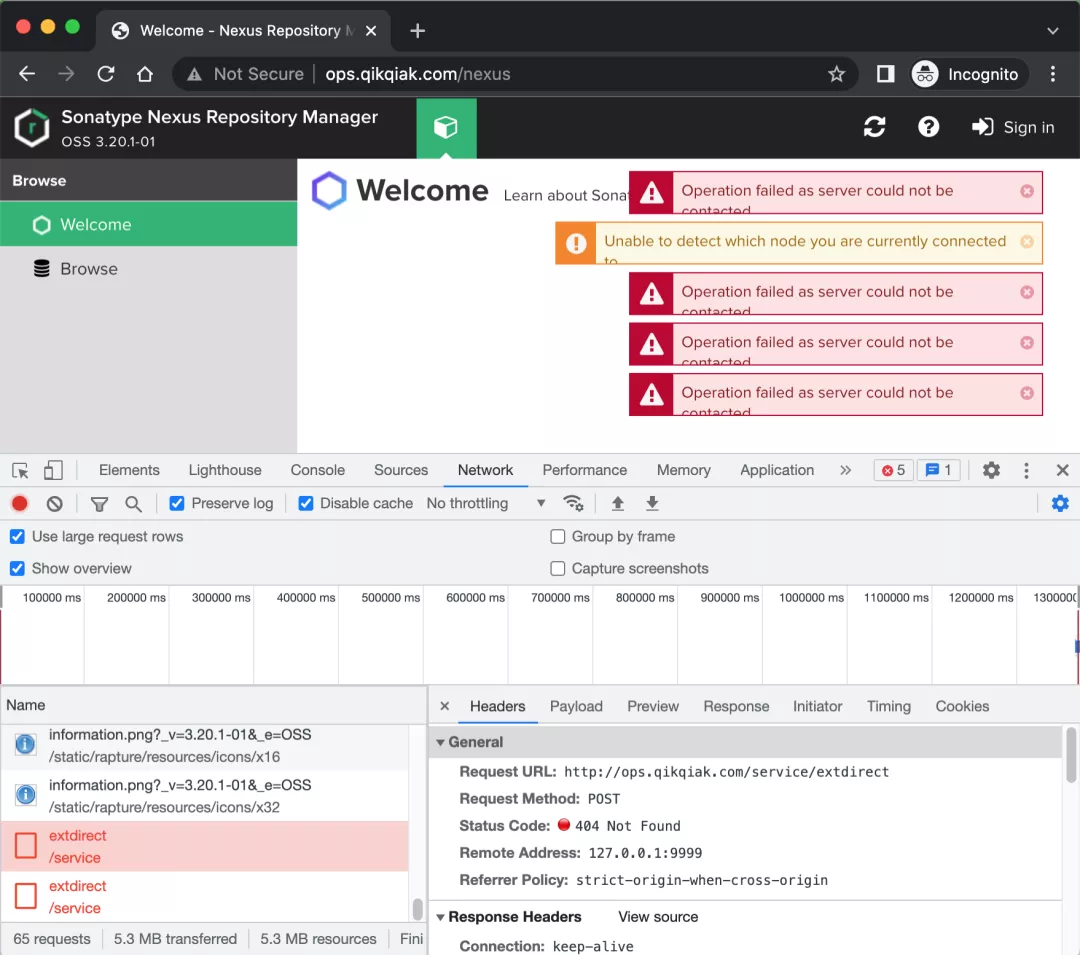Click the Nexus refresh icon
This screenshot has width=1080, height=955.
coord(874,127)
